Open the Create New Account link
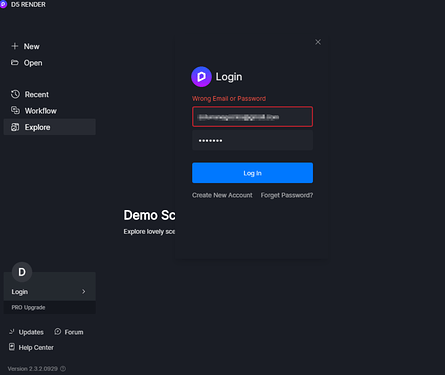This screenshot has width=445, height=375. point(222,195)
